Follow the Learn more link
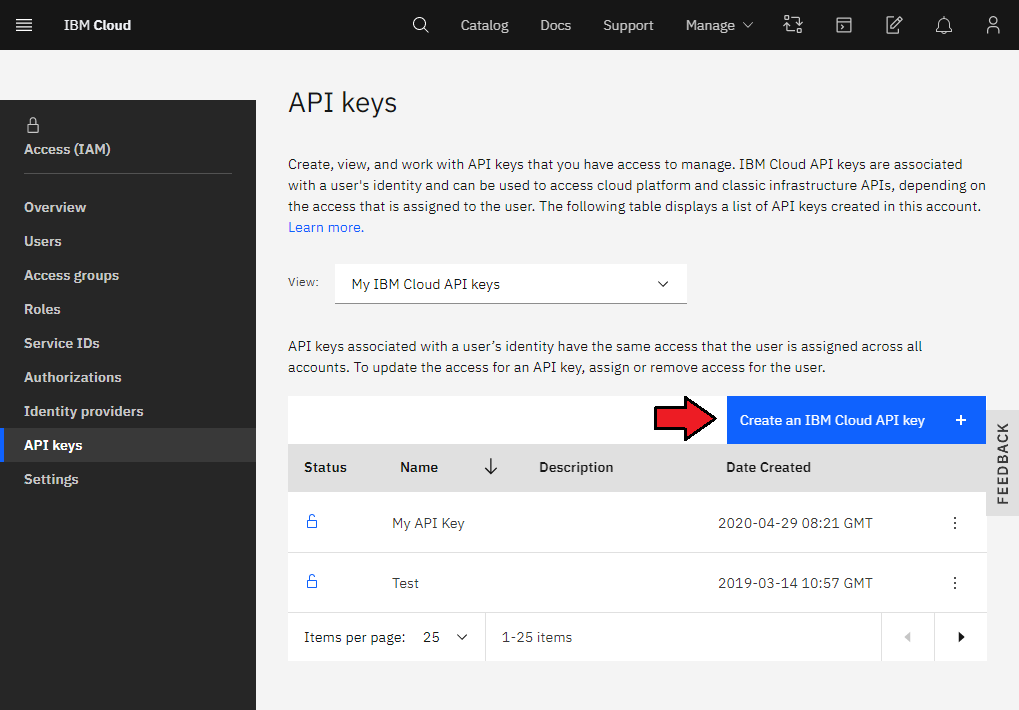 [326, 227]
